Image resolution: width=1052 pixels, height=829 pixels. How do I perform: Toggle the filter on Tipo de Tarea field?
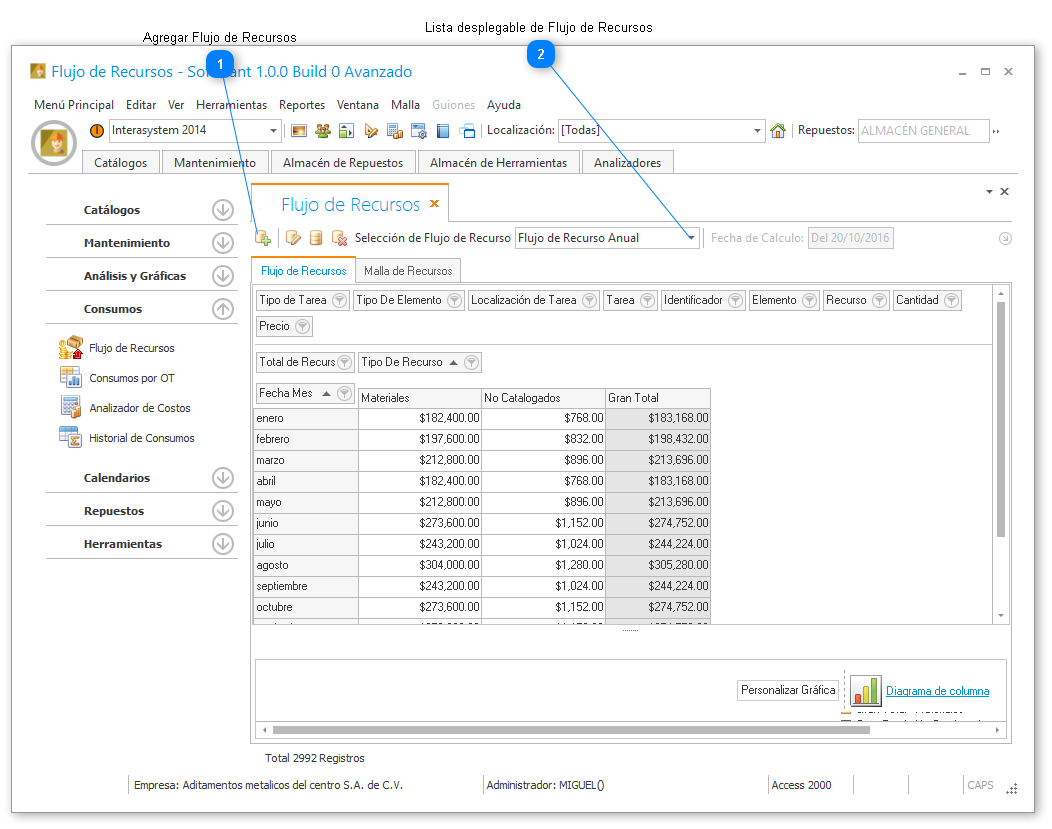(339, 300)
